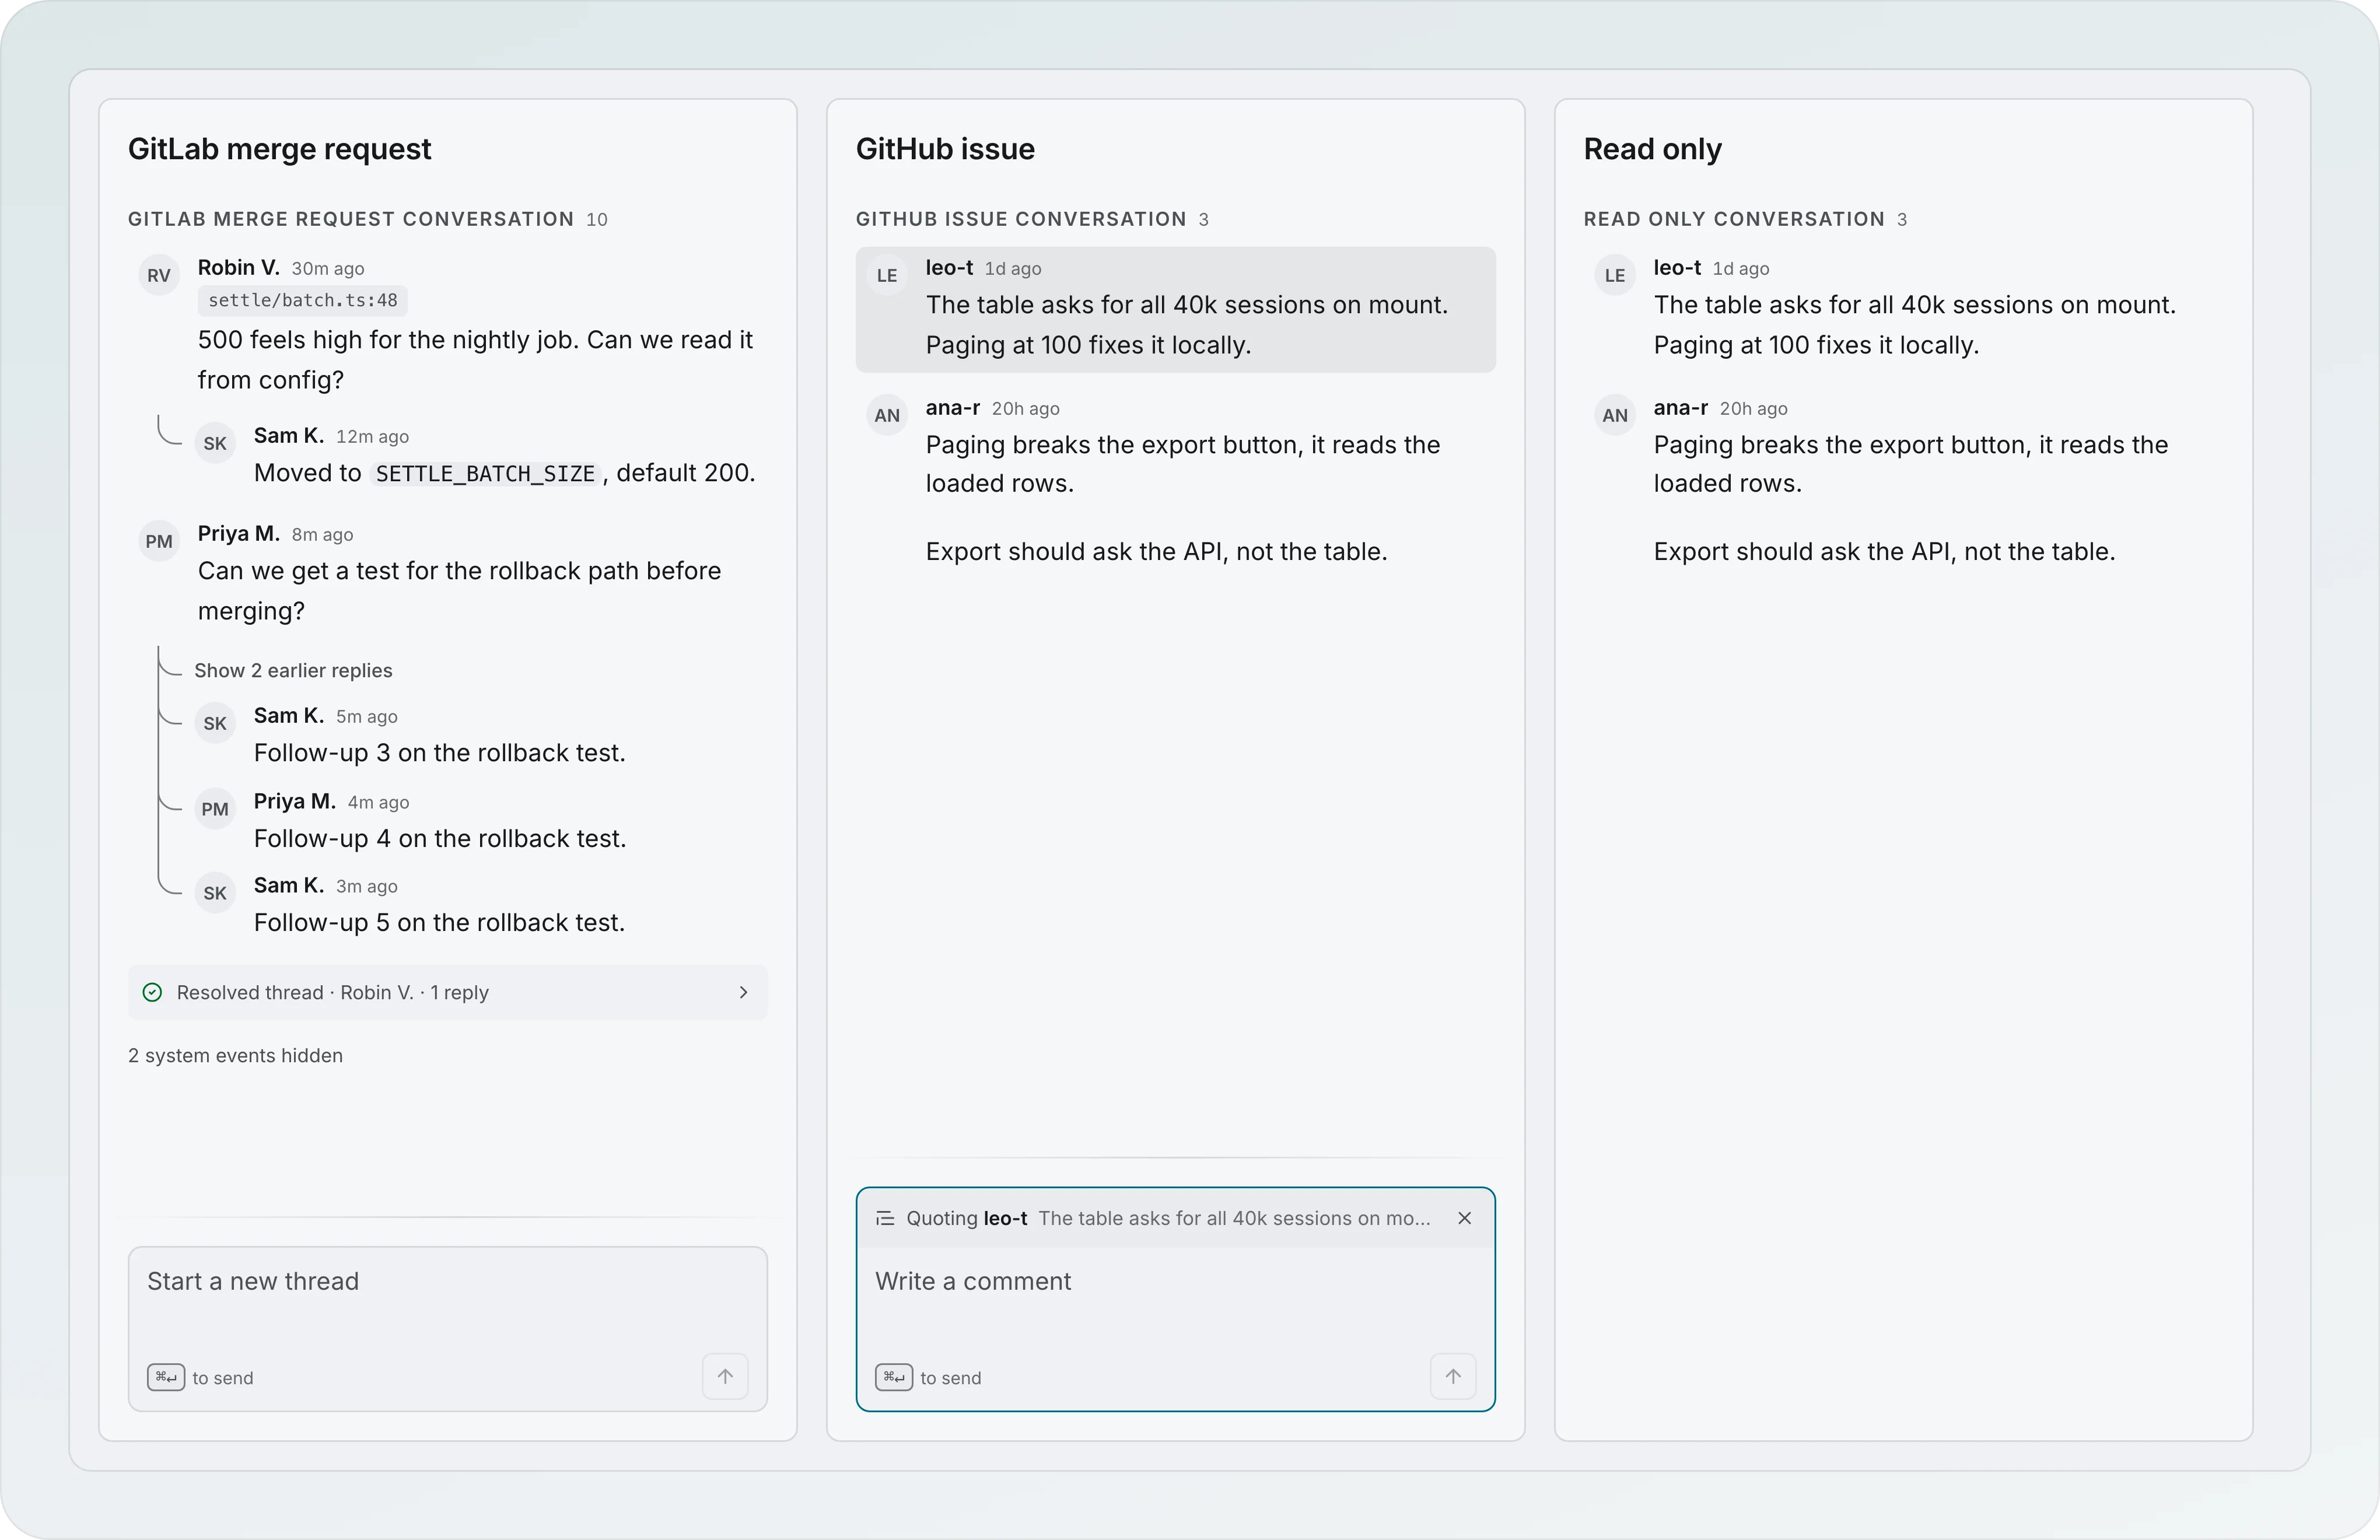Click the READ ONLY CONVERSATION label
The width and height of the screenshot is (2380, 1540).
pos(1734,219)
